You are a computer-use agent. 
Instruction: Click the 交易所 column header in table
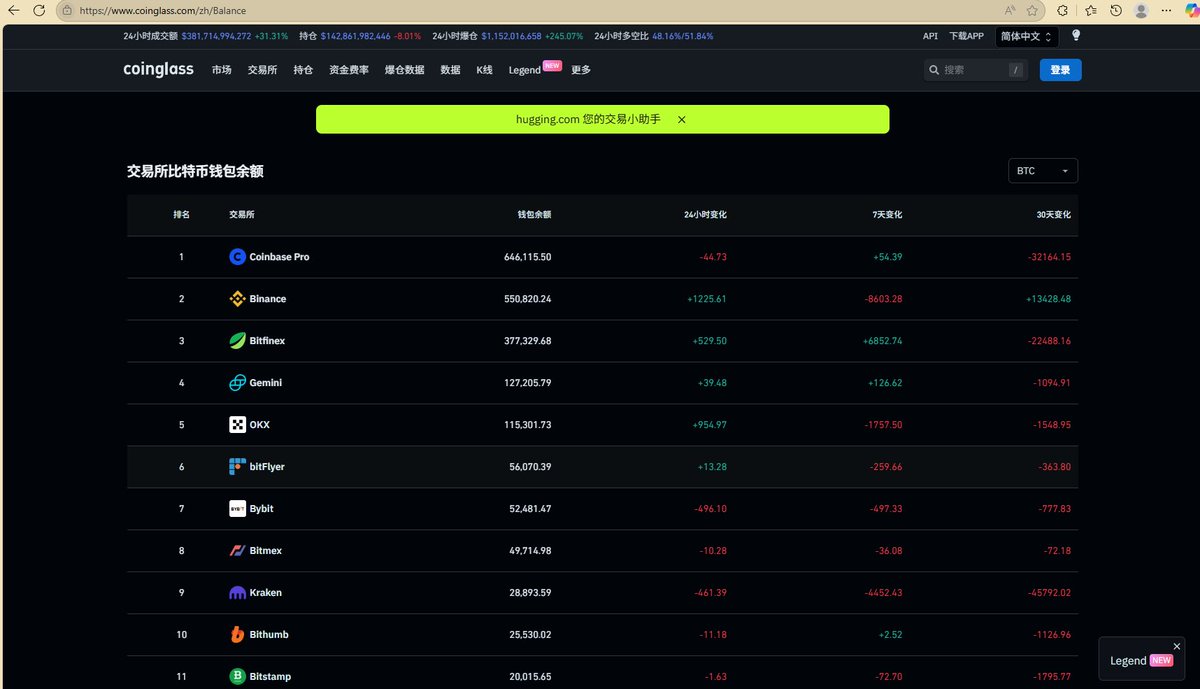click(x=242, y=215)
